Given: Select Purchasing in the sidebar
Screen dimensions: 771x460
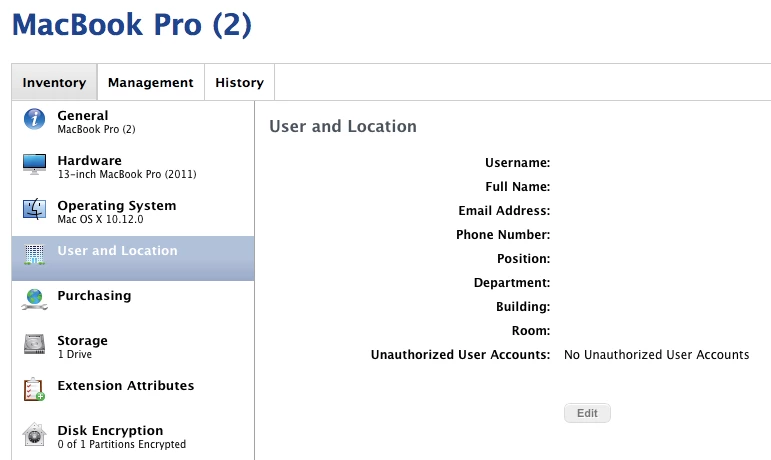Looking at the screenshot, I should tap(133, 303).
